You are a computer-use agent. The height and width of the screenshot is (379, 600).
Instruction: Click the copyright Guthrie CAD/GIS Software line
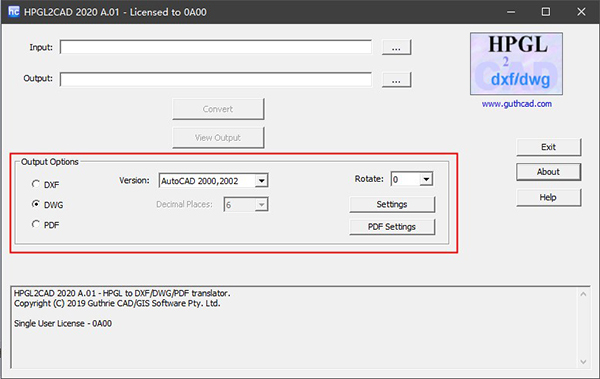[117, 303]
